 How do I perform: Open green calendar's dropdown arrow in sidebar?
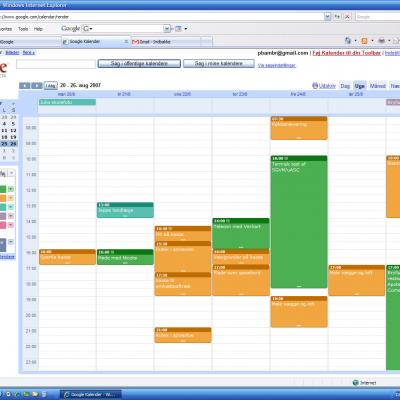tap(11, 189)
